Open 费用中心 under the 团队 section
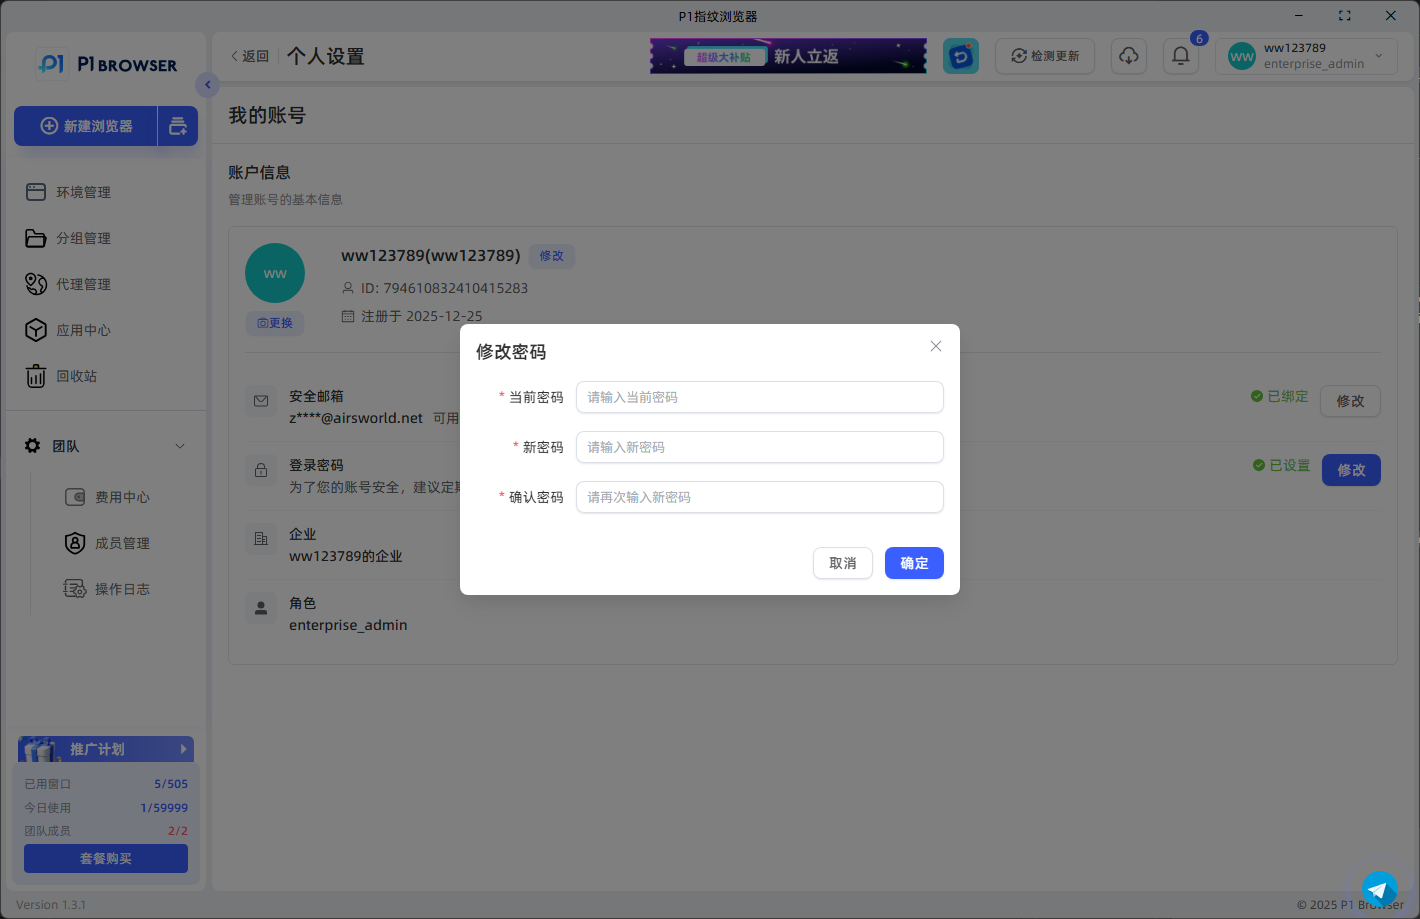 pos(124,497)
